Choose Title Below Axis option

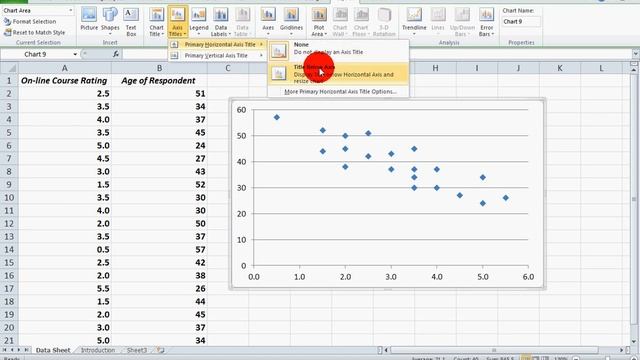338,74
